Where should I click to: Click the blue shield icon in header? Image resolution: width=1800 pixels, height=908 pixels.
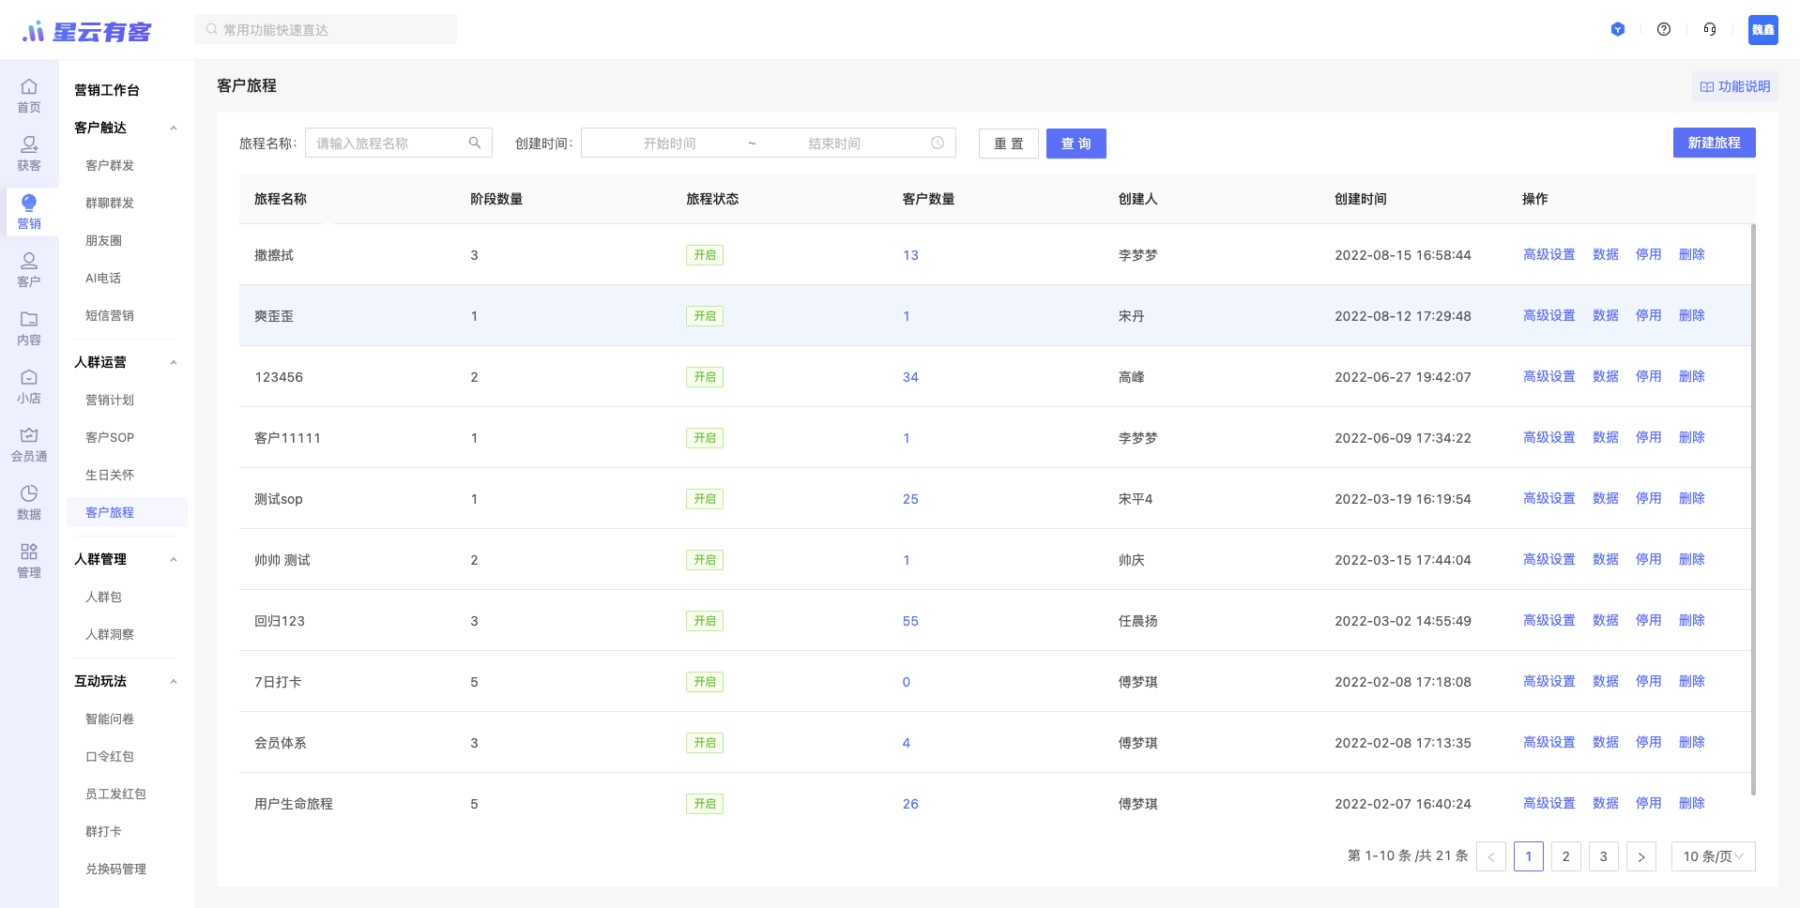1618,29
